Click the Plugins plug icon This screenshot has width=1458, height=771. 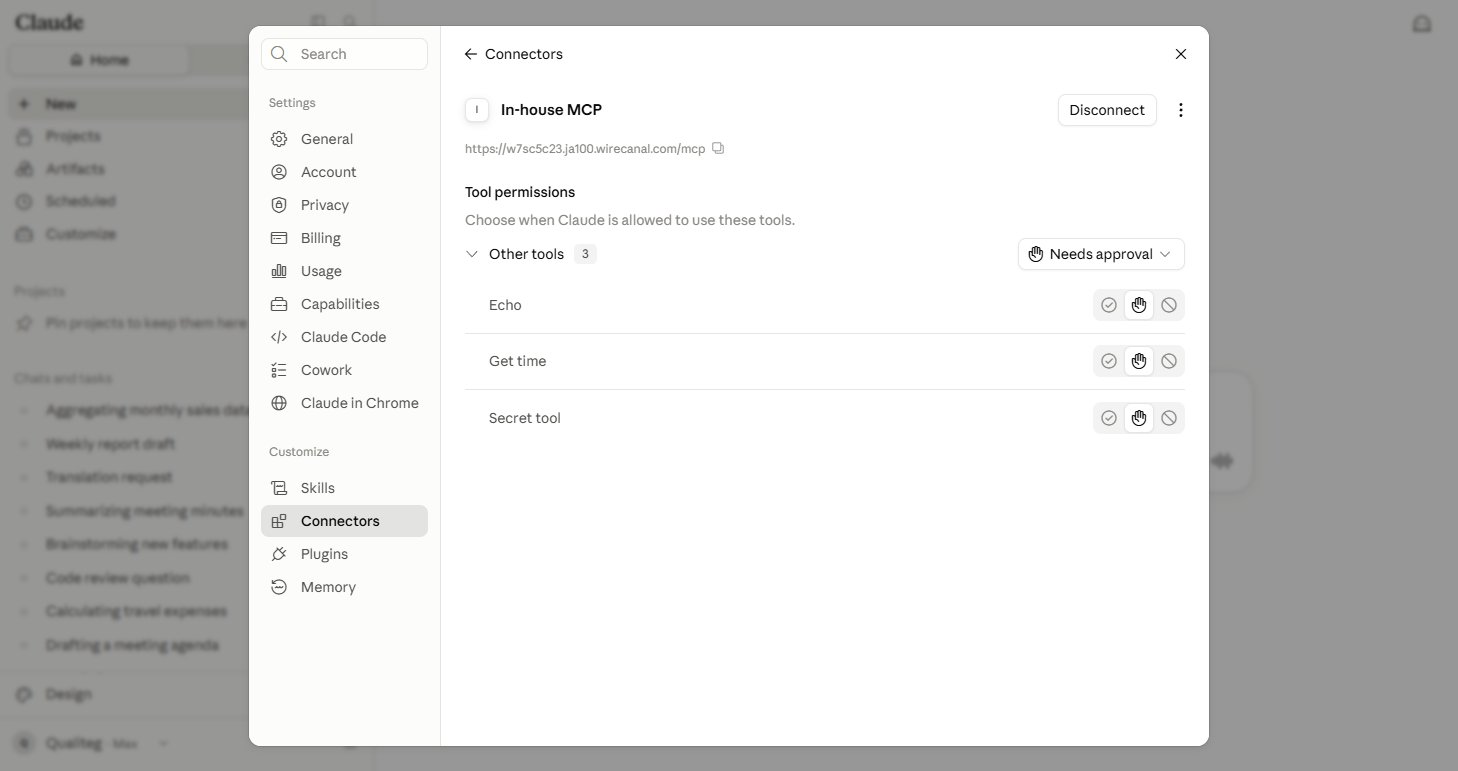tap(279, 554)
